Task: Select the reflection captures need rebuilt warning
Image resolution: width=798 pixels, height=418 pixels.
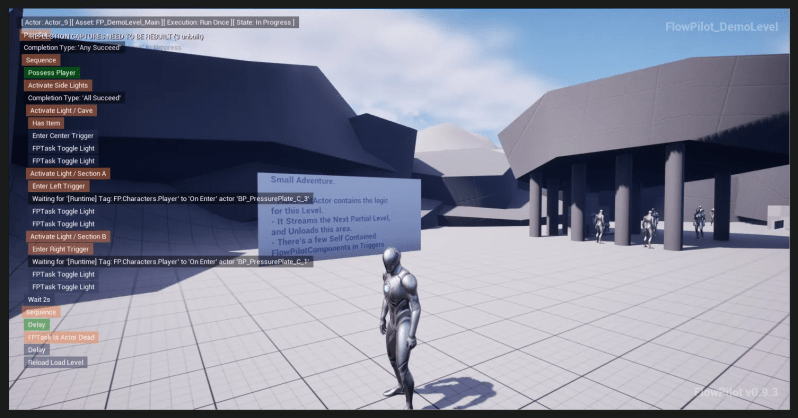Action: [117, 37]
